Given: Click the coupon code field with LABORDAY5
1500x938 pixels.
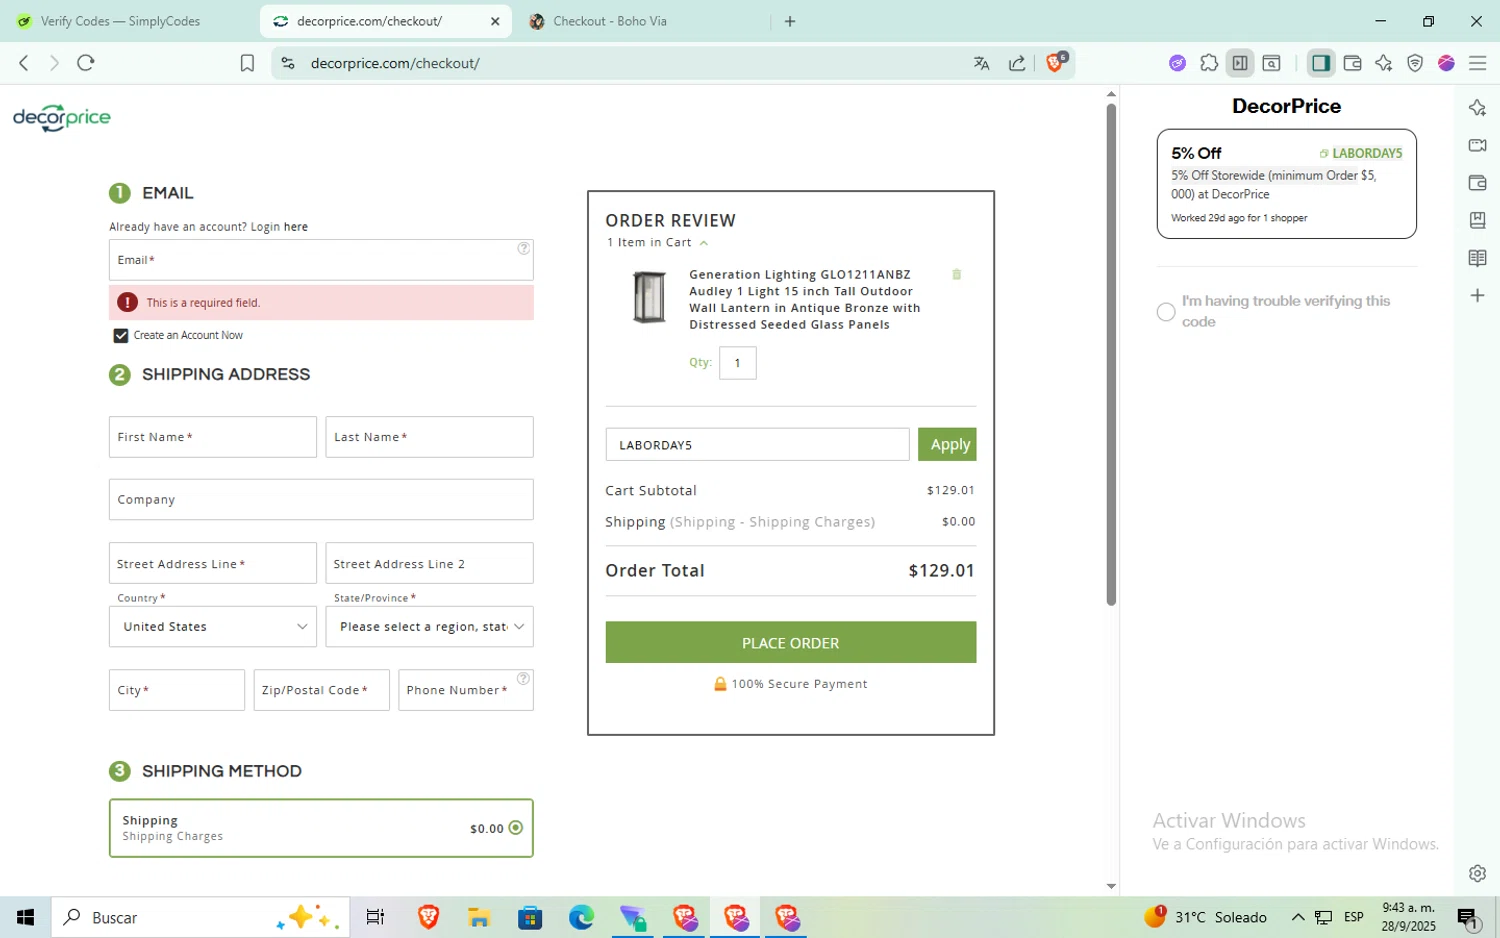Looking at the screenshot, I should [x=757, y=445].
